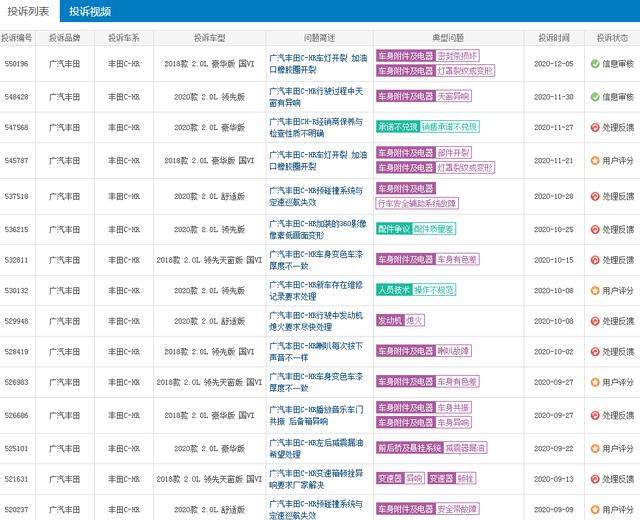This screenshot has height=520, width=640.
Task: Click the 人员技术 category tag
Action: [x=394, y=290]
